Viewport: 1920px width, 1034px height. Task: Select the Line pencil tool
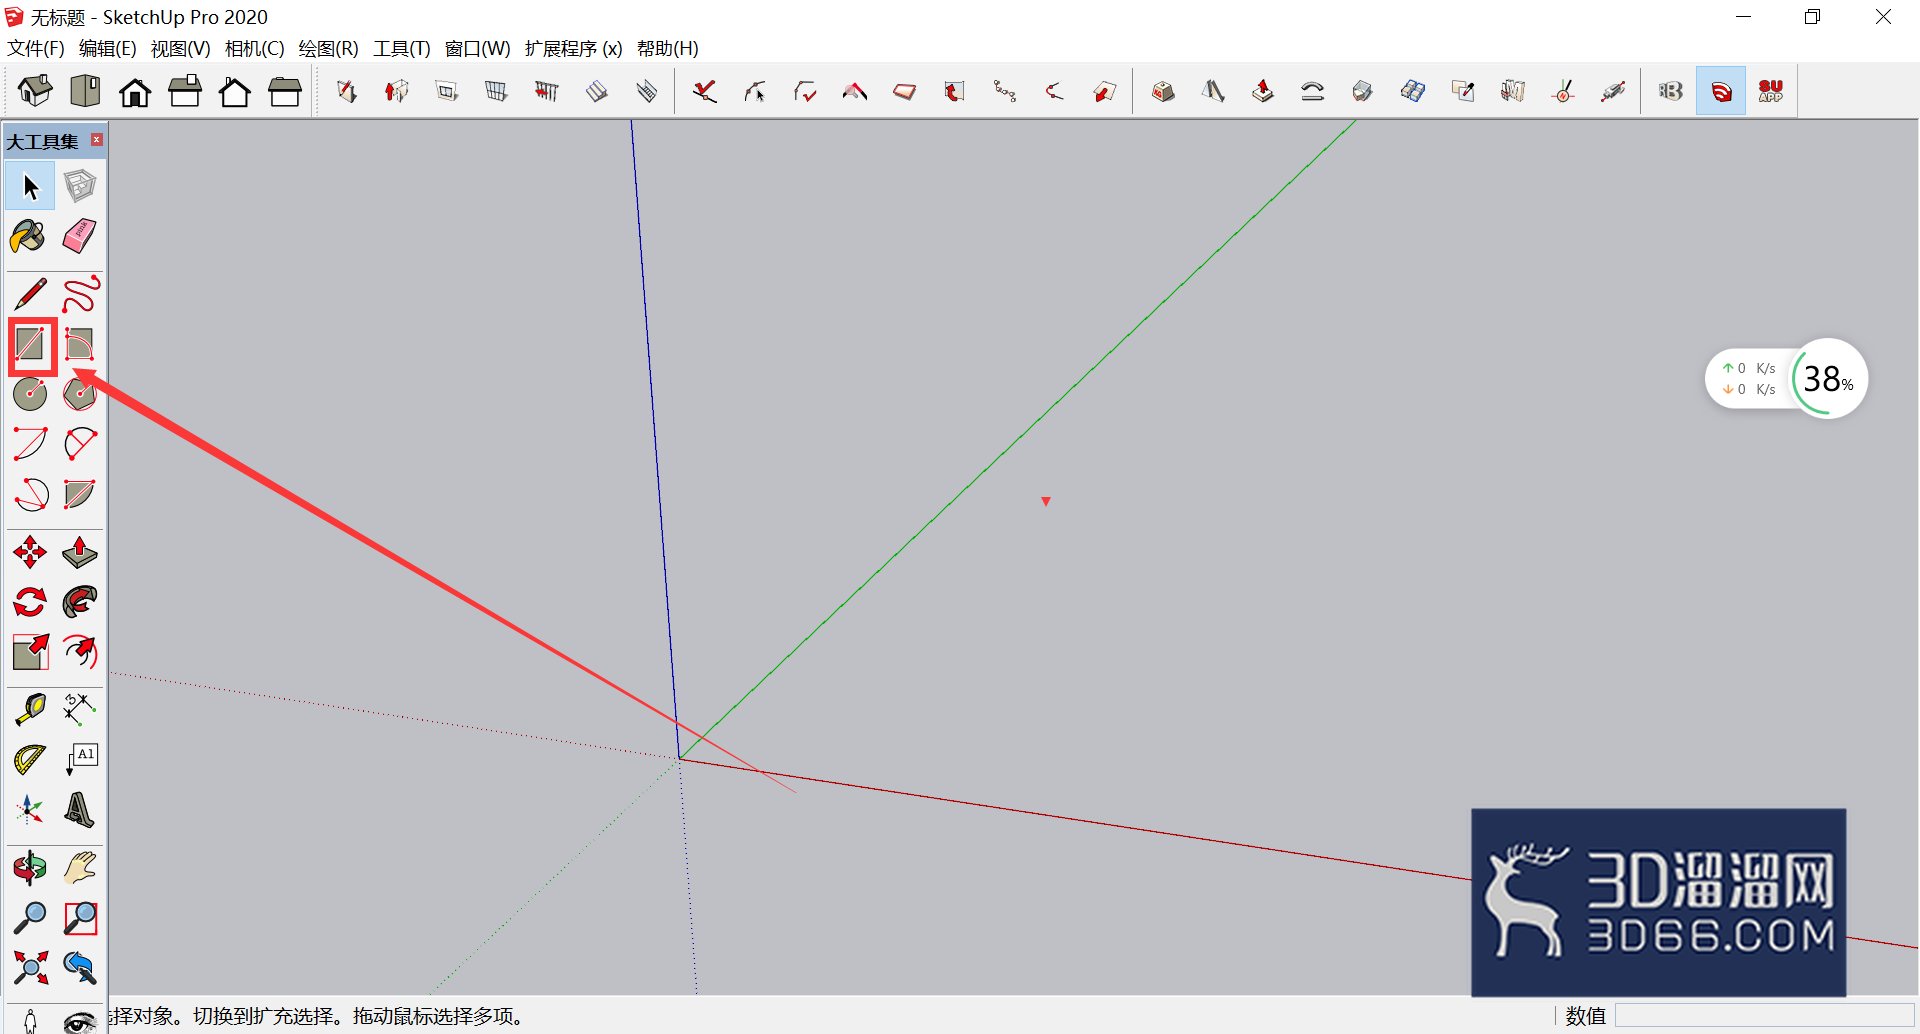(30, 294)
